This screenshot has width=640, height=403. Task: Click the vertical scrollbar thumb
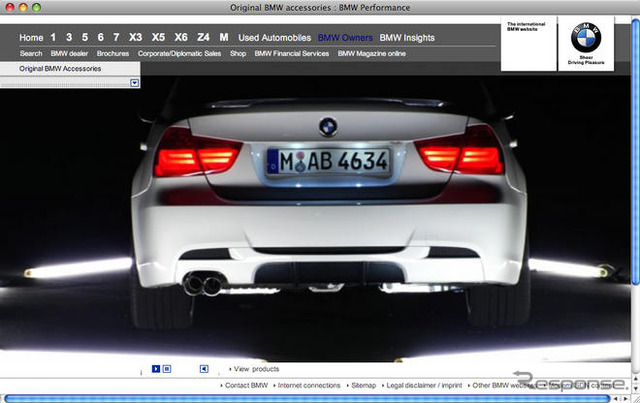(x=636, y=152)
